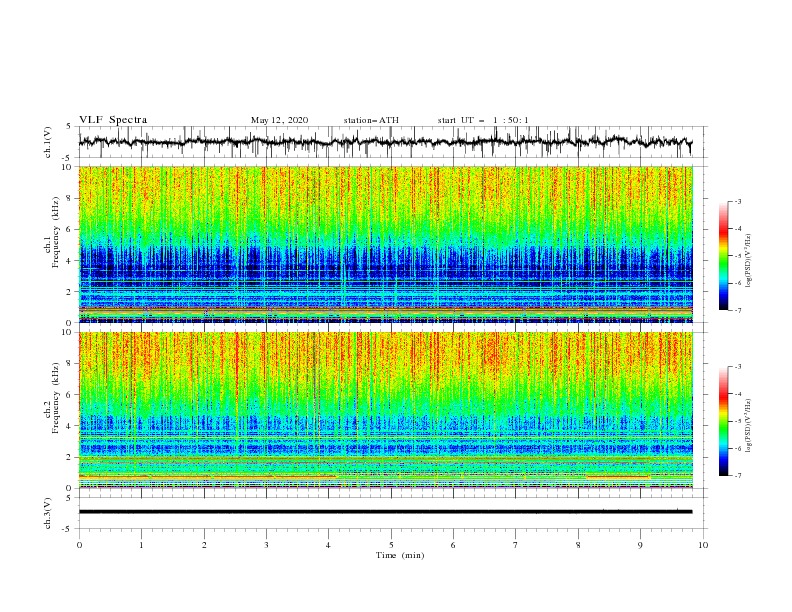Click the color bar beside ch.1 spectrogram

point(723,256)
